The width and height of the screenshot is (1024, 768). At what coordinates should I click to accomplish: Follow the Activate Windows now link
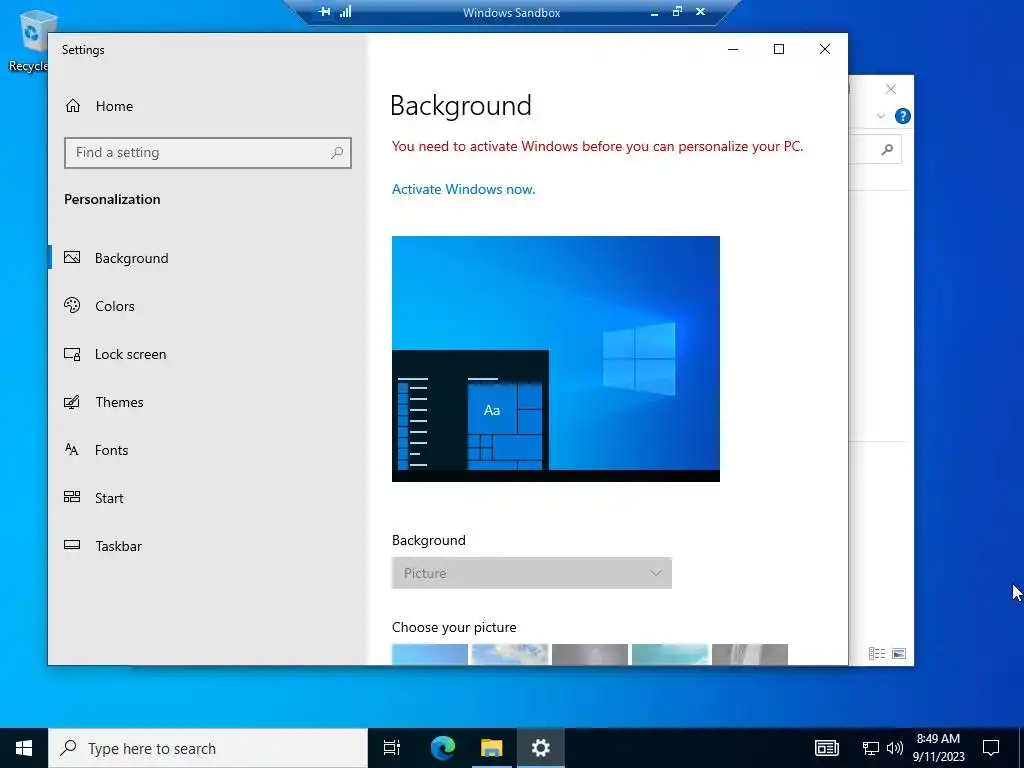click(464, 189)
